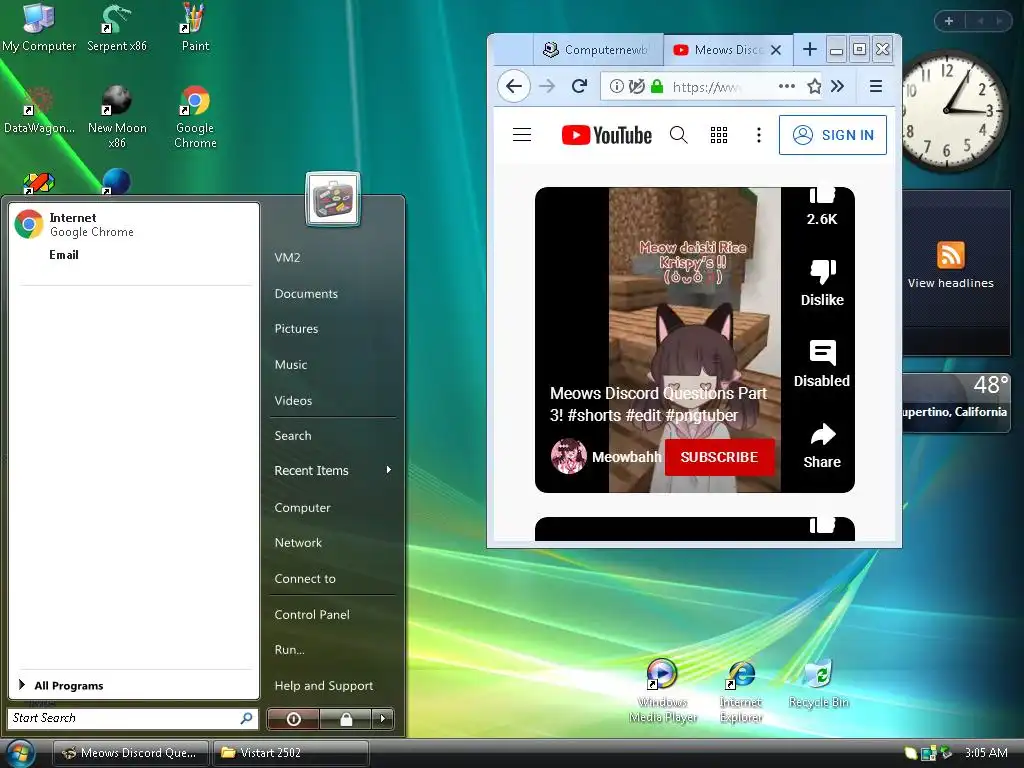The width and height of the screenshot is (1024, 768).
Task: Expand shutdown options arrow
Action: pos(383,719)
